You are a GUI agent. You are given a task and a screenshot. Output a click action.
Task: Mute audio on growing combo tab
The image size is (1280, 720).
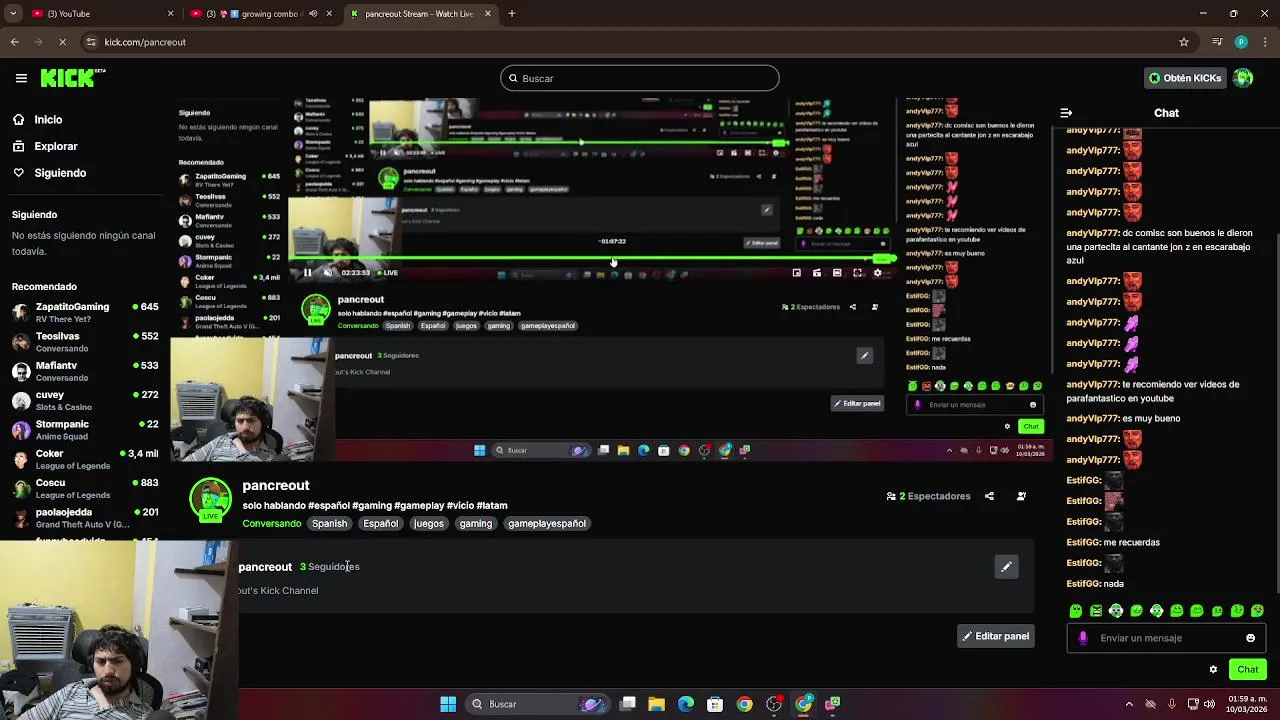click(313, 14)
